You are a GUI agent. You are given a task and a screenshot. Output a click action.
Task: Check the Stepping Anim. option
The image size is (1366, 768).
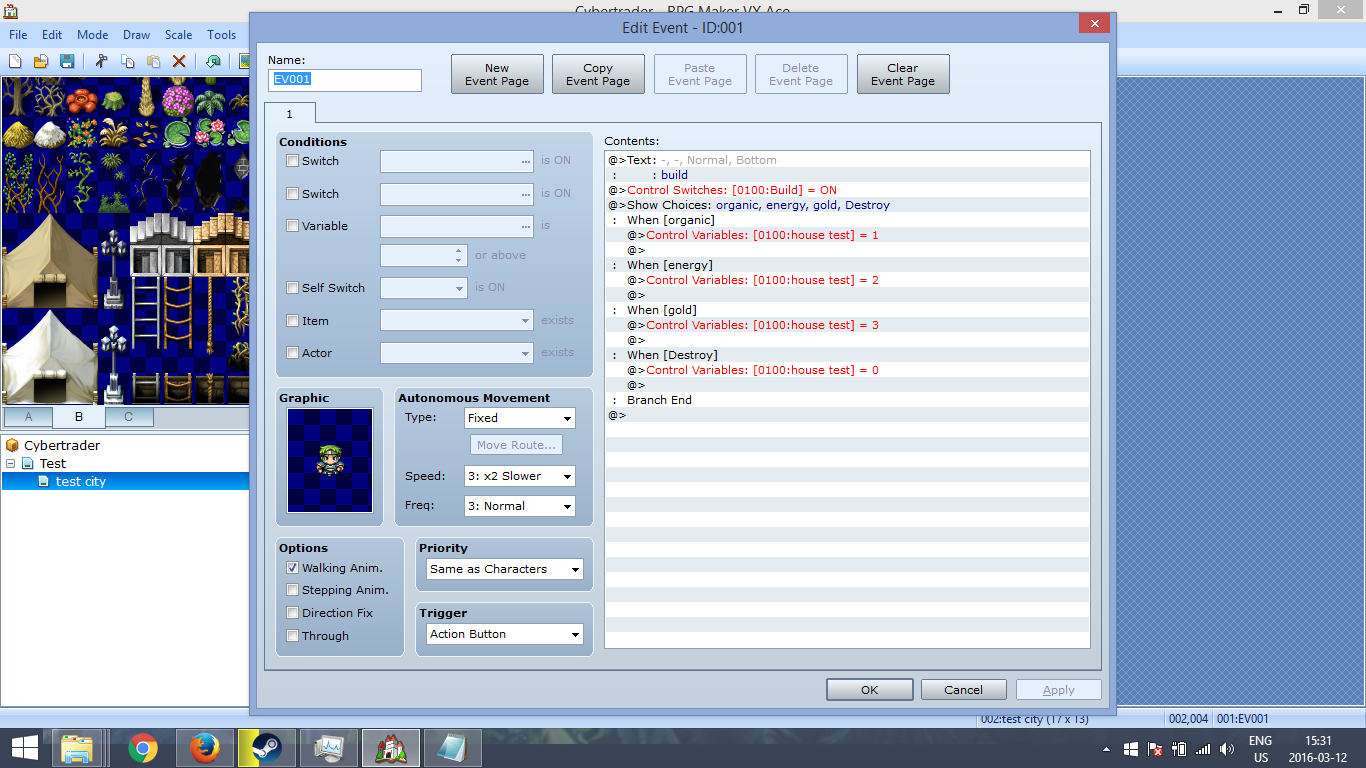(292, 589)
